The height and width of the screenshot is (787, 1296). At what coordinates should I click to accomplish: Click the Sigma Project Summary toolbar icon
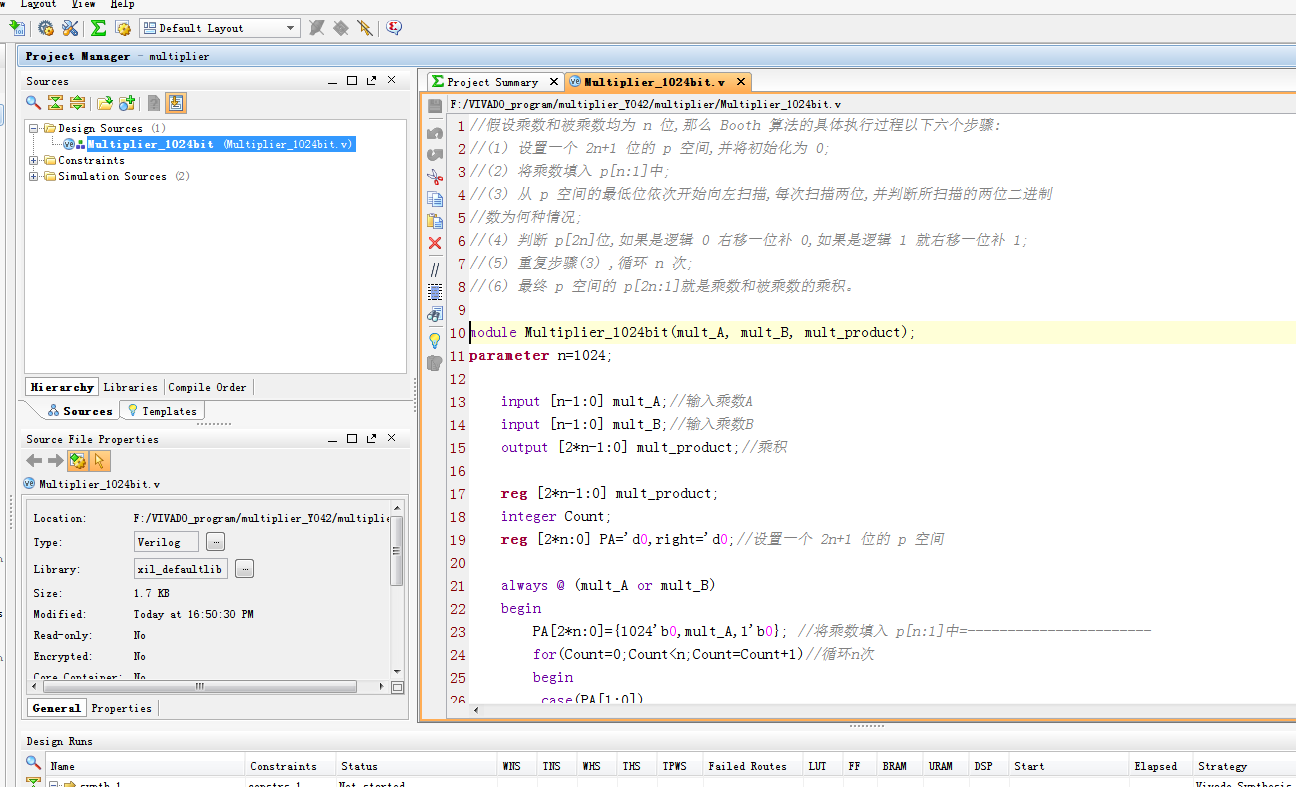click(98, 28)
